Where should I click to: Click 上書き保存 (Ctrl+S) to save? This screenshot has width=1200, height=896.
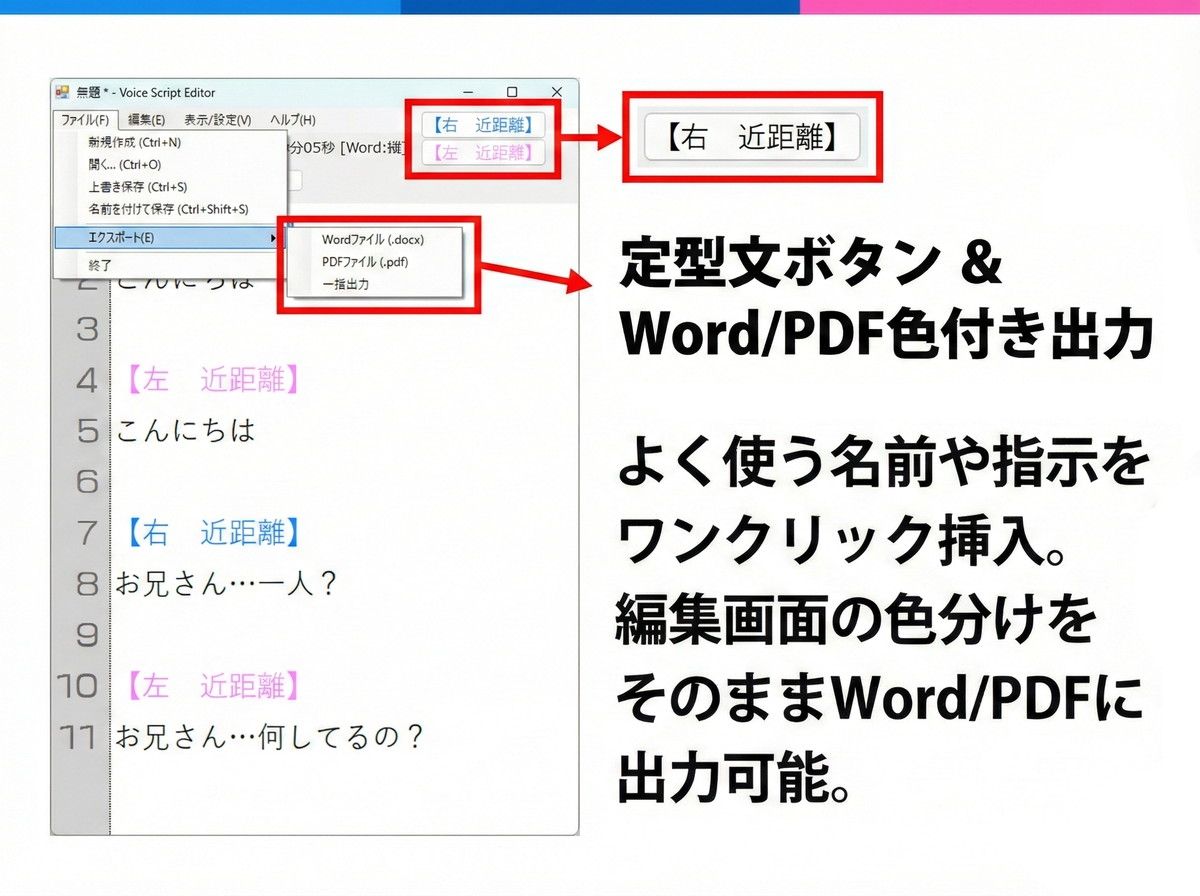pyautogui.click(x=137, y=187)
